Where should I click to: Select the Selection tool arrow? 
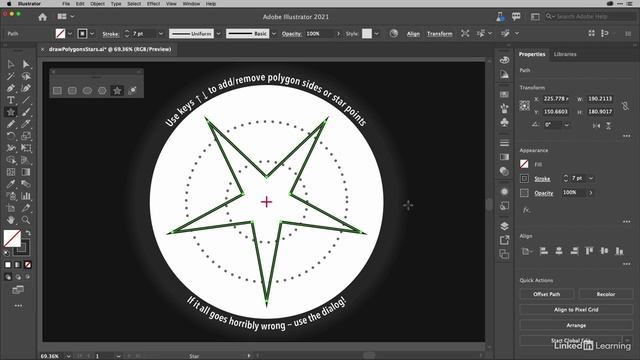pos(11,64)
